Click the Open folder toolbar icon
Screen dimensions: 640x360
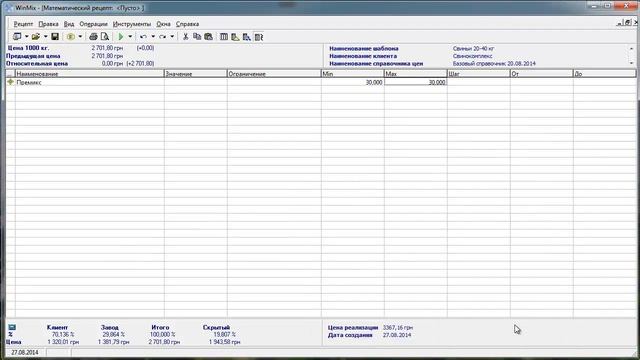(36, 37)
